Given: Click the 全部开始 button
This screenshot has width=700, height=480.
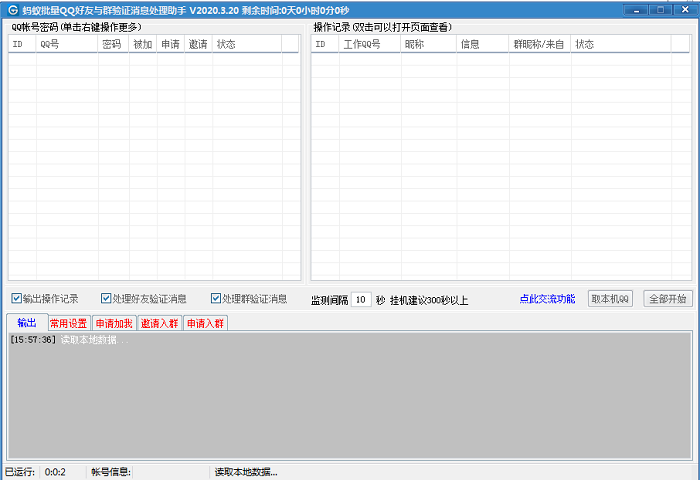Looking at the screenshot, I should click(x=668, y=299).
